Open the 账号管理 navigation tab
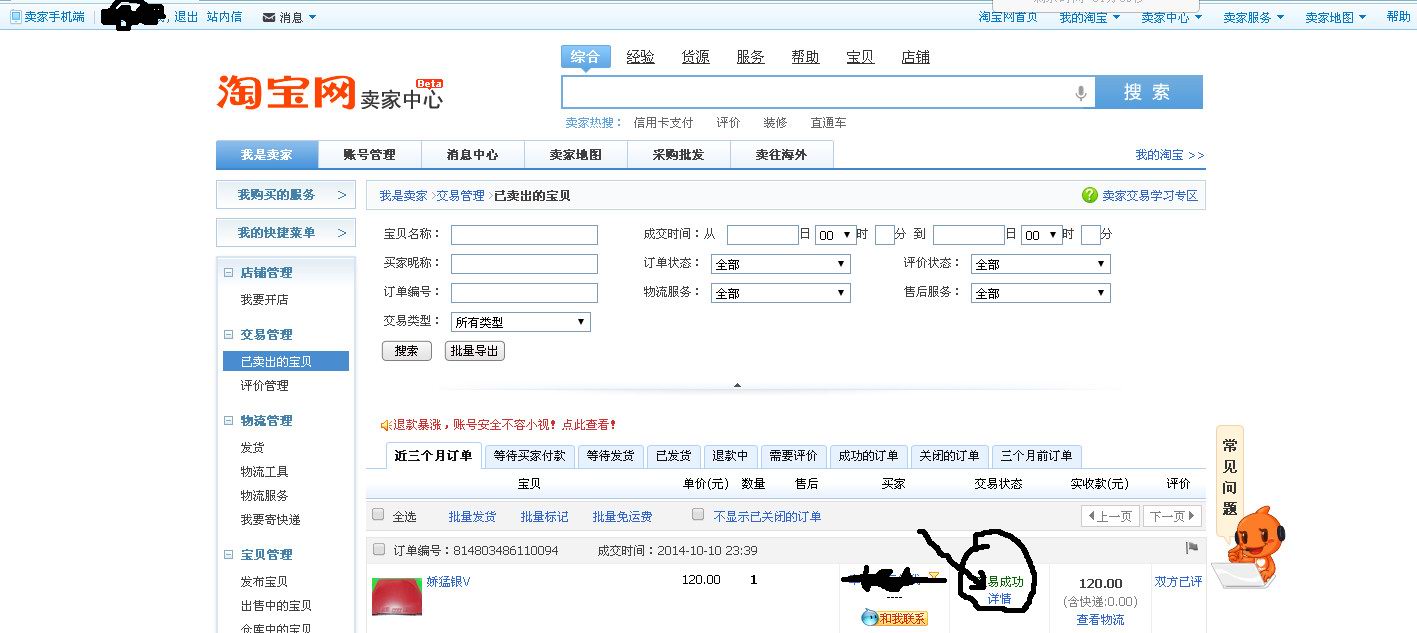 pos(369,155)
